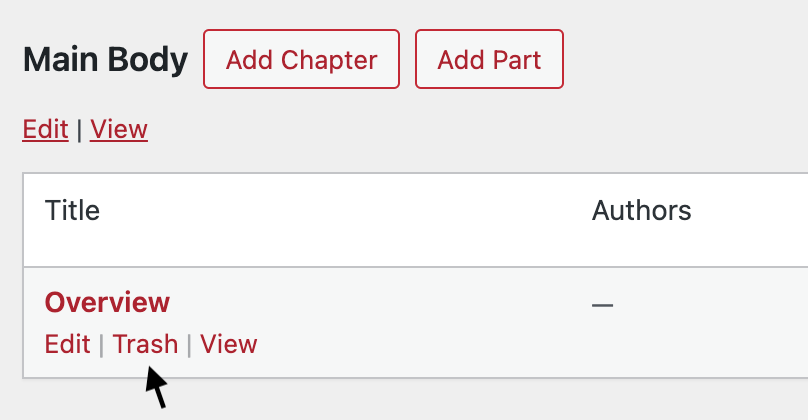Open the View link below Main Body heading
Image resolution: width=808 pixels, height=420 pixels.
(119, 129)
